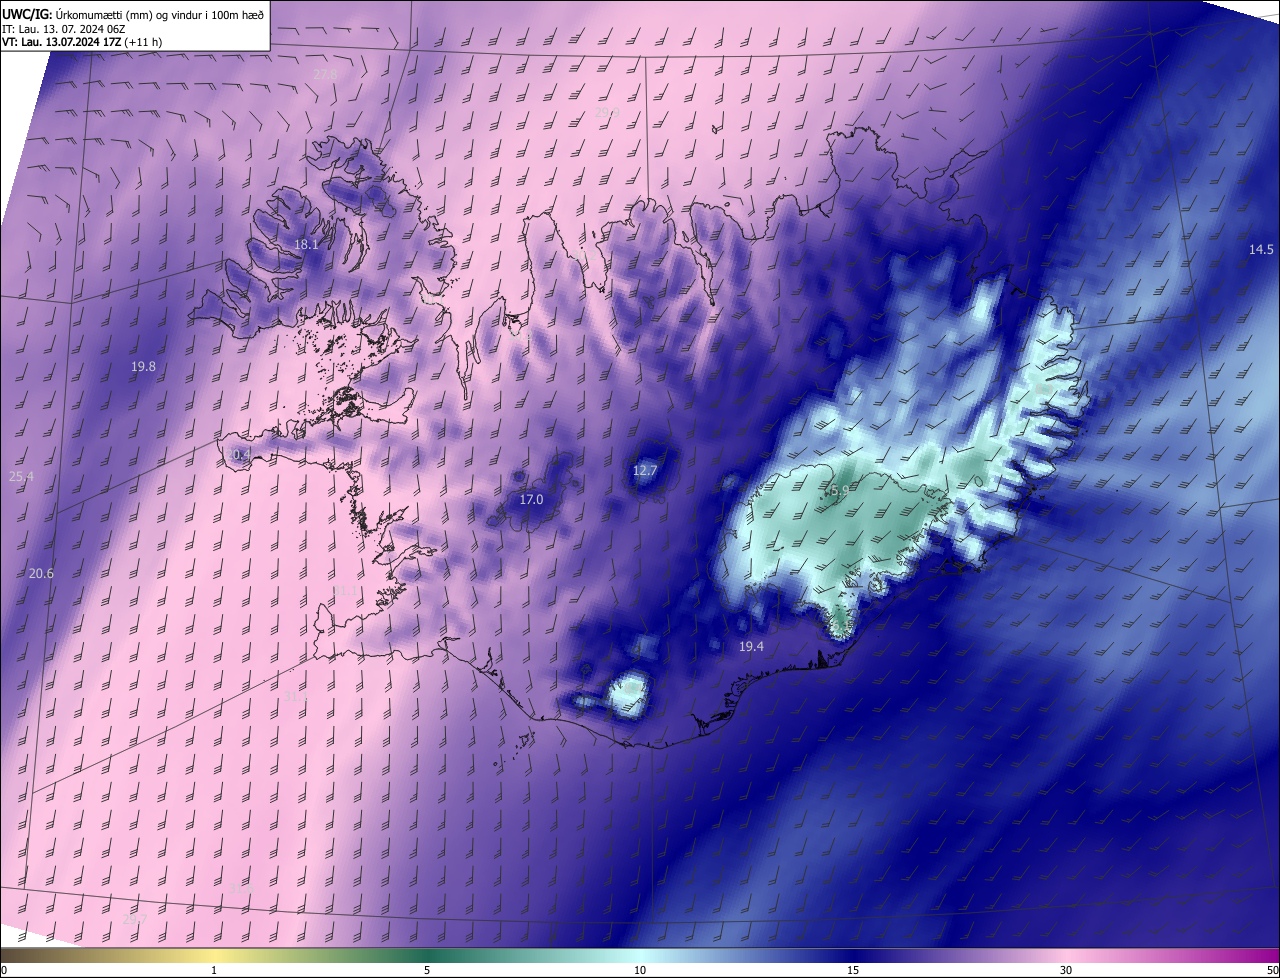Click the 30 tick on the color scale

[x=1066, y=970]
